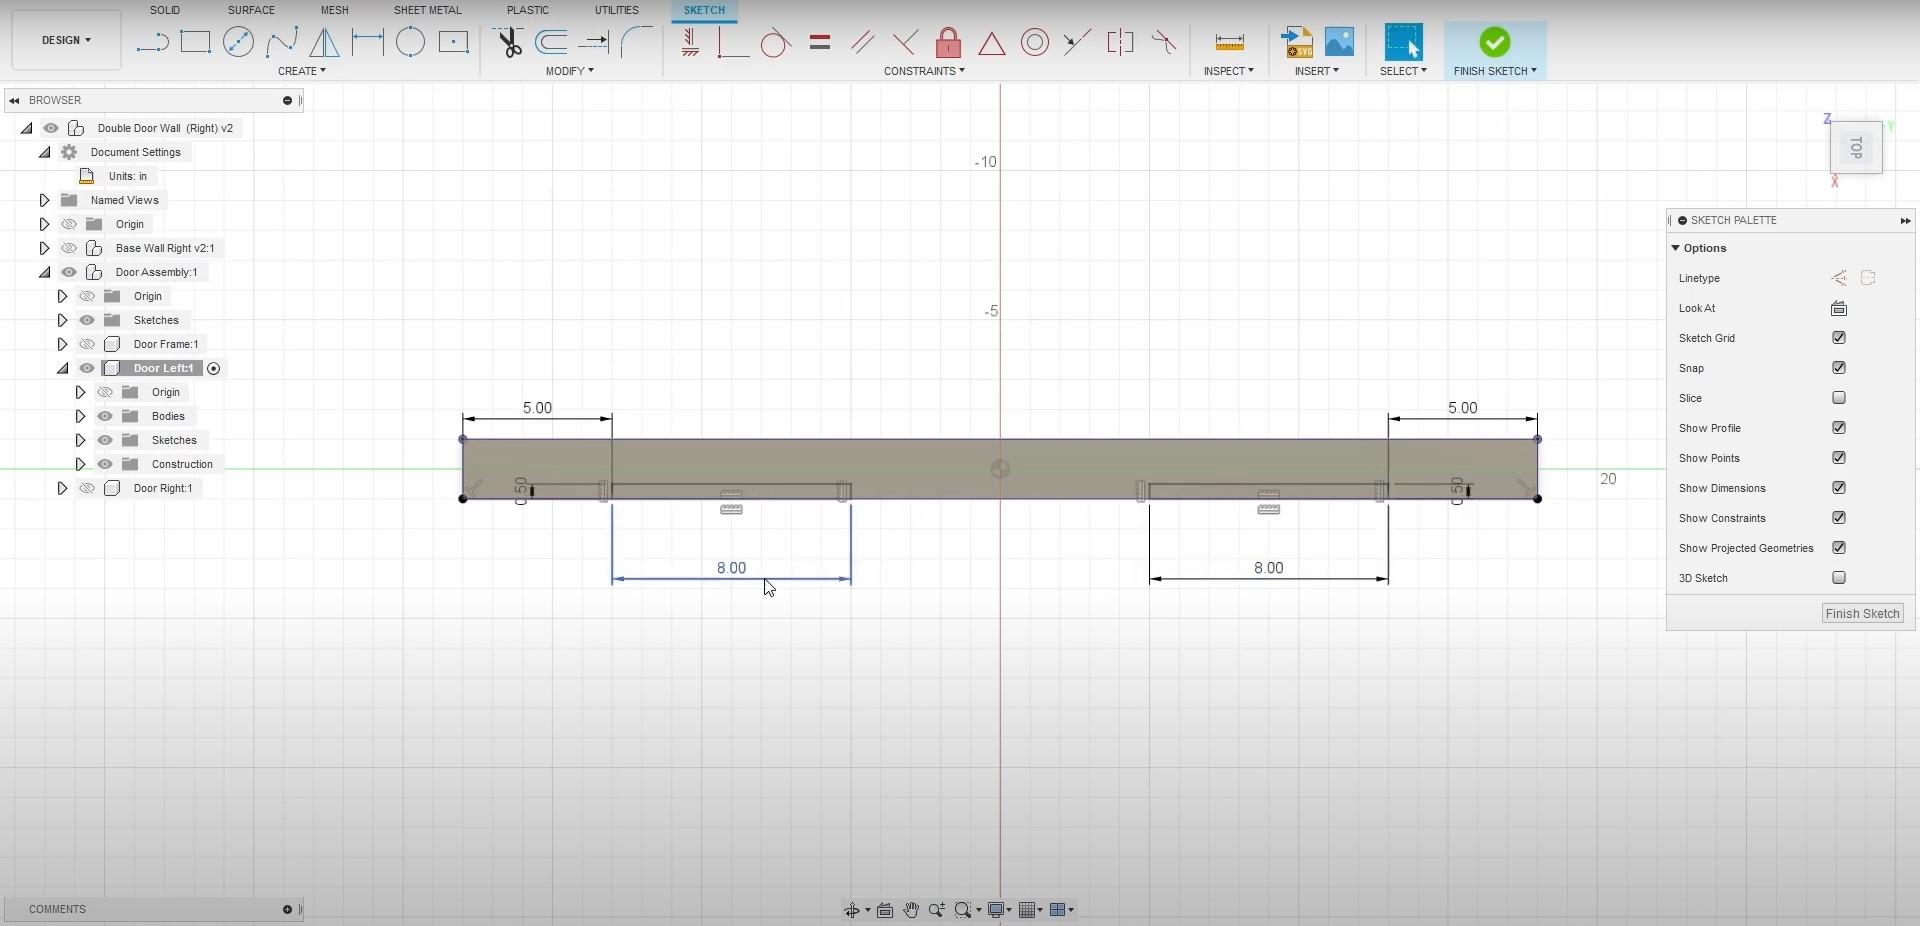Image resolution: width=1920 pixels, height=926 pixels.
Task: Select the Extend tool
Action: (594, 42)
